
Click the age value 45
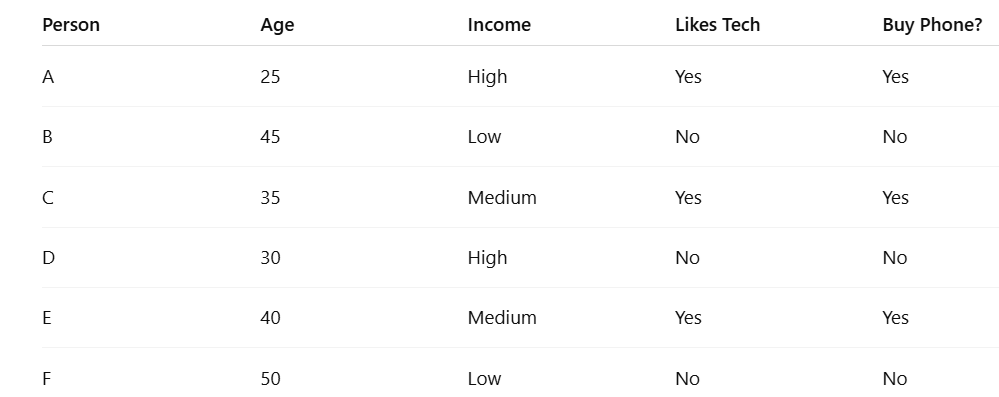click(x=270, y=137)
